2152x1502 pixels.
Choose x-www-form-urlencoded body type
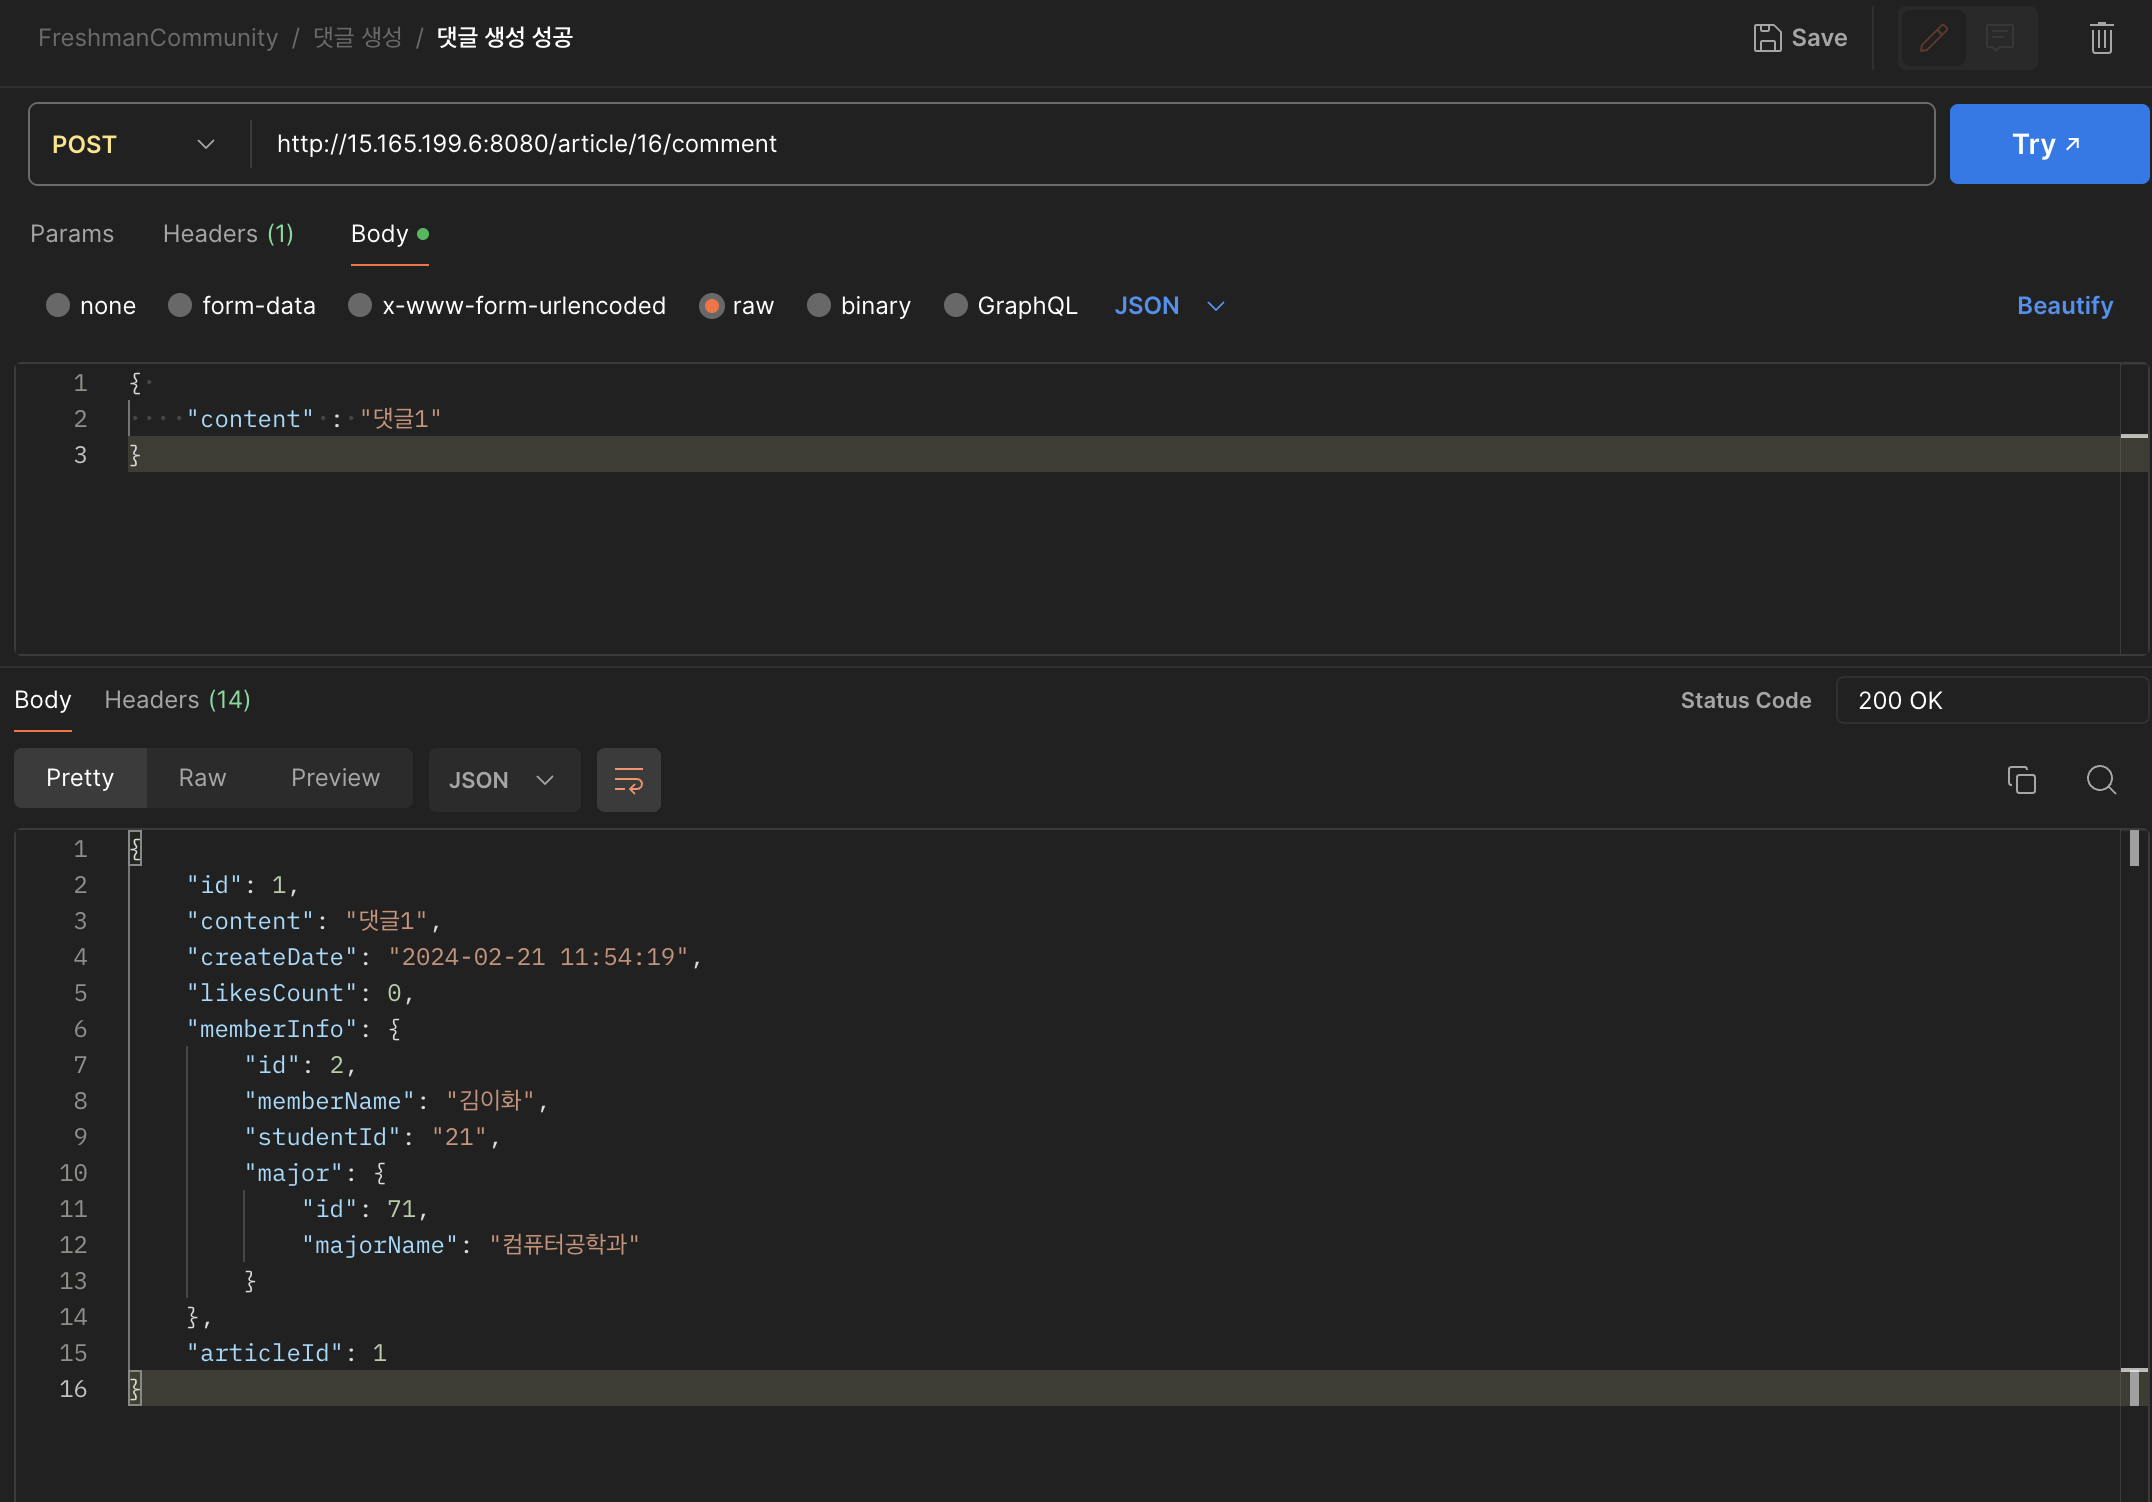(360, 305)
